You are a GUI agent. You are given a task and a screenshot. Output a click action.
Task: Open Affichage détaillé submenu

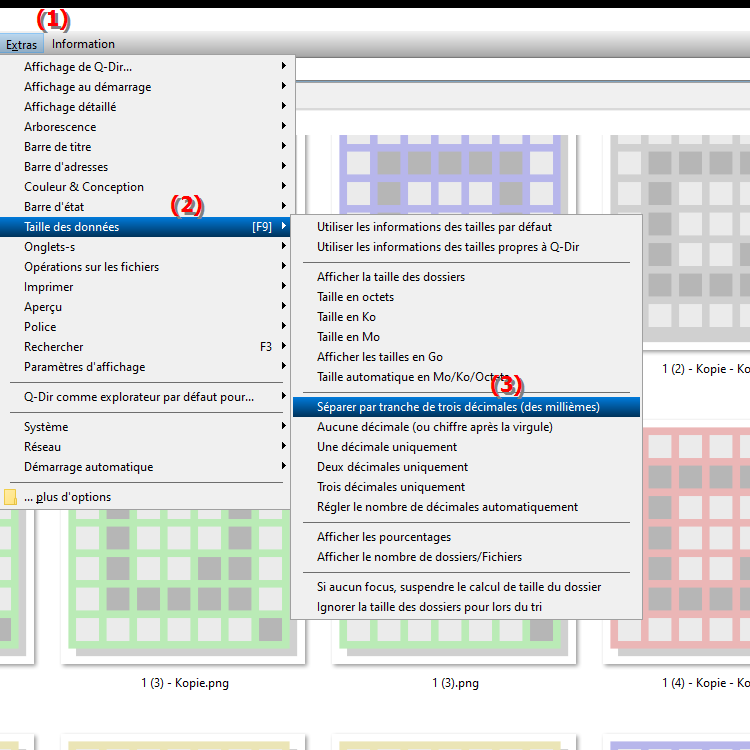(145, 107)
